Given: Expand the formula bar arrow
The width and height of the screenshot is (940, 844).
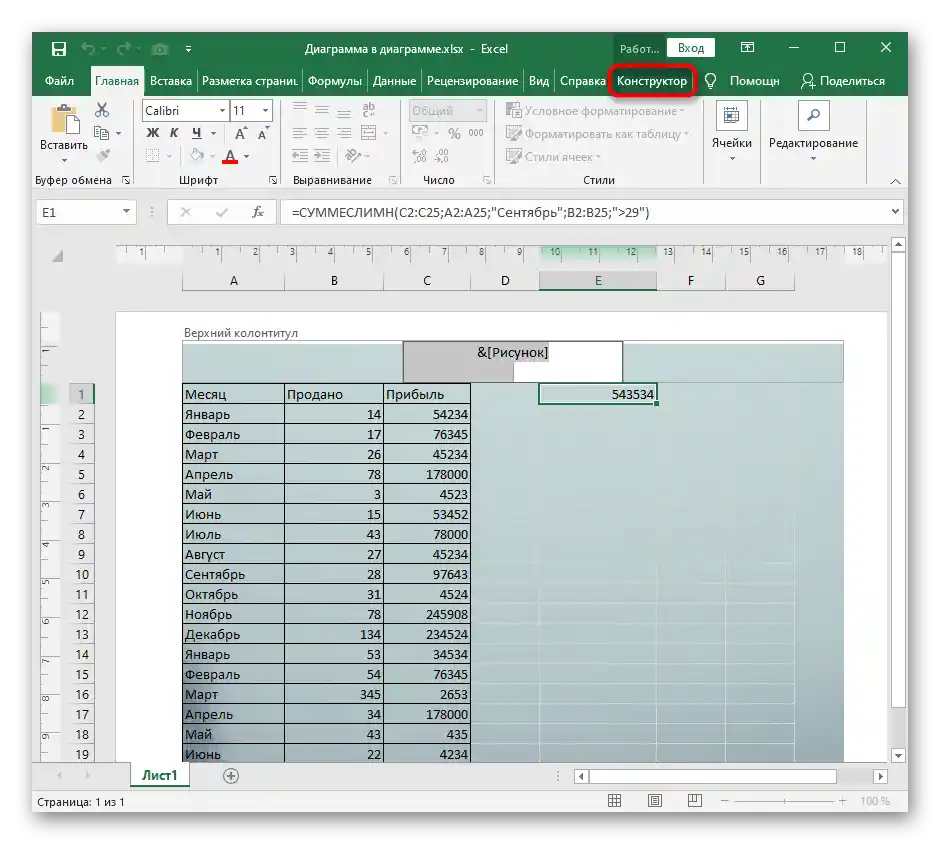Looking at the screenshot, I should (x=895, y=212).
